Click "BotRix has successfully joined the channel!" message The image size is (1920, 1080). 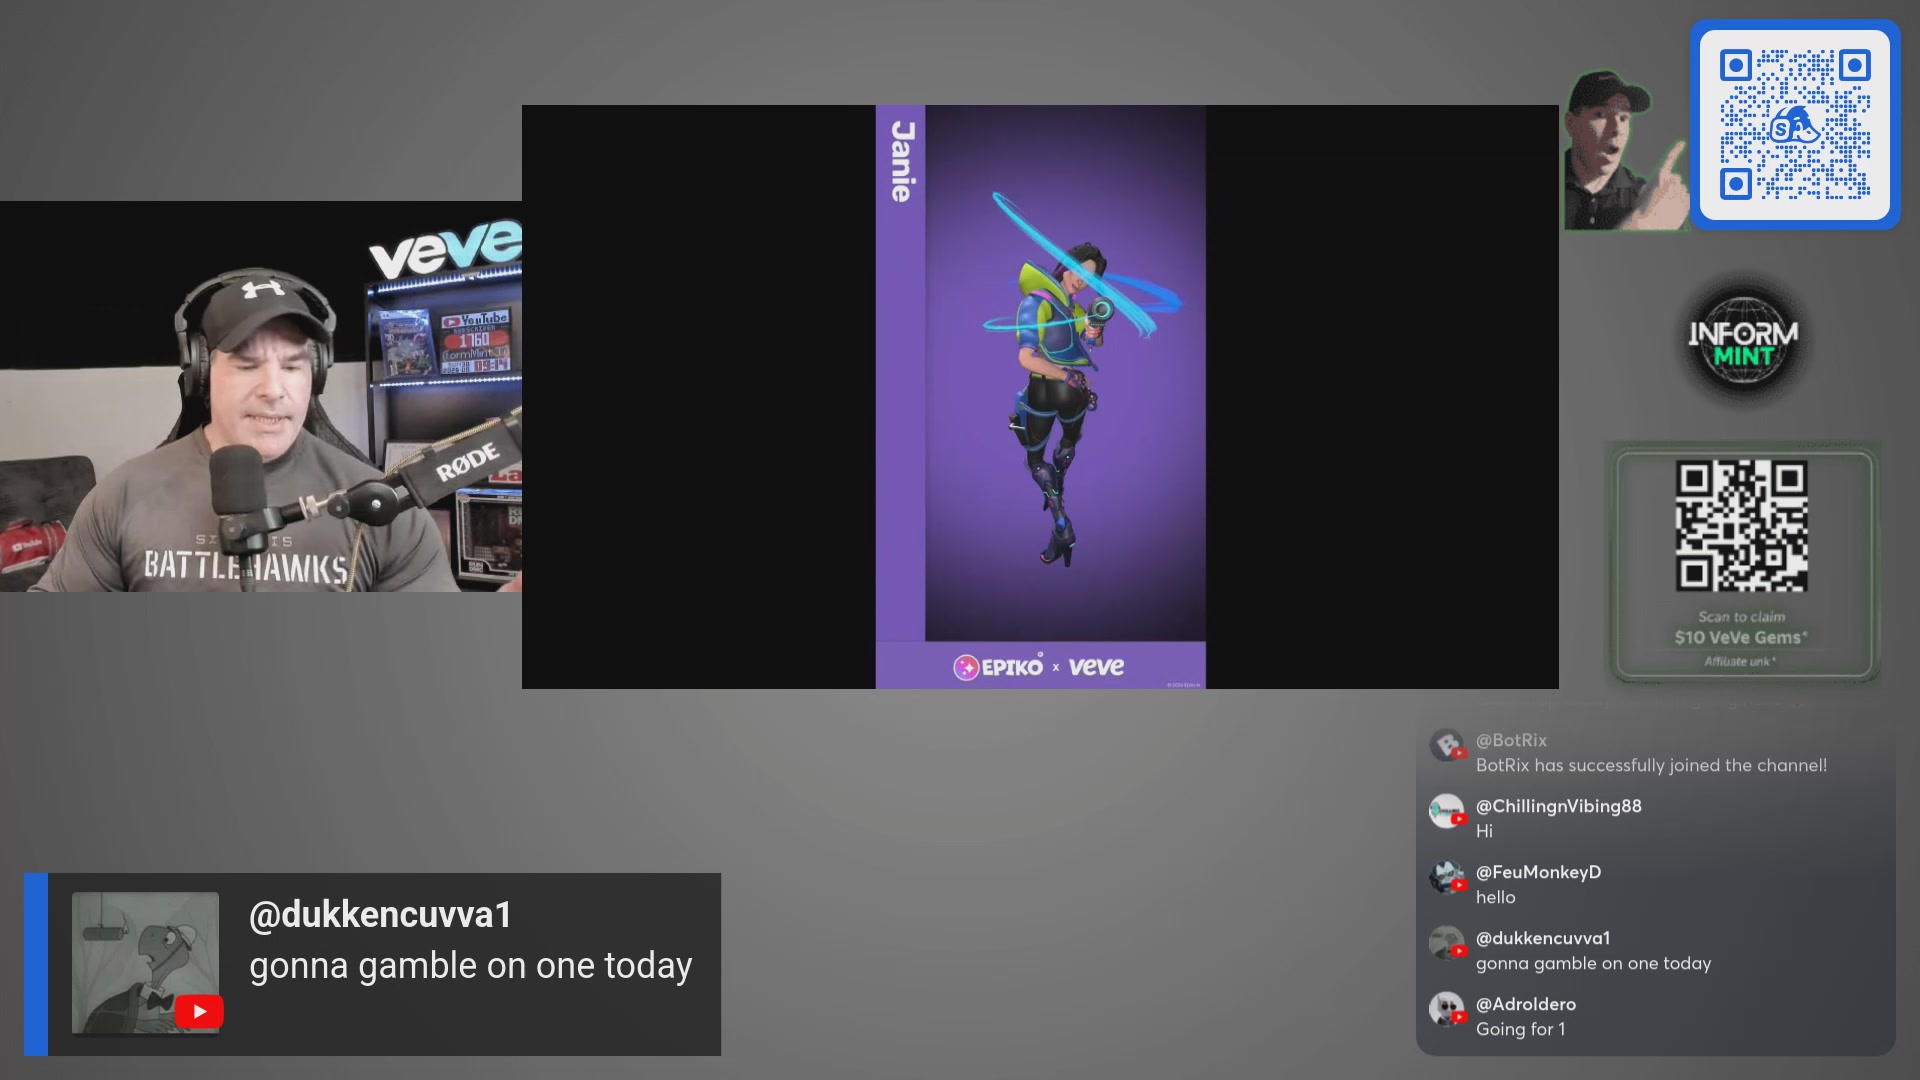(1651, 765)
